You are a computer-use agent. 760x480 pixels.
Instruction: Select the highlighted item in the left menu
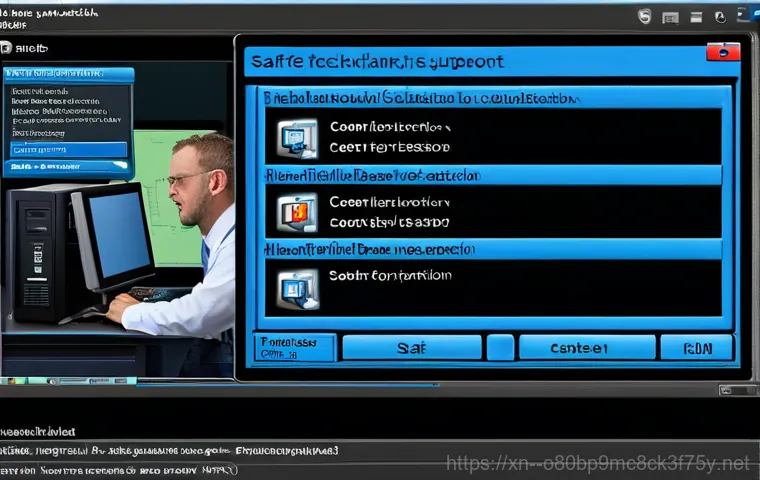(x=67, y=149)
